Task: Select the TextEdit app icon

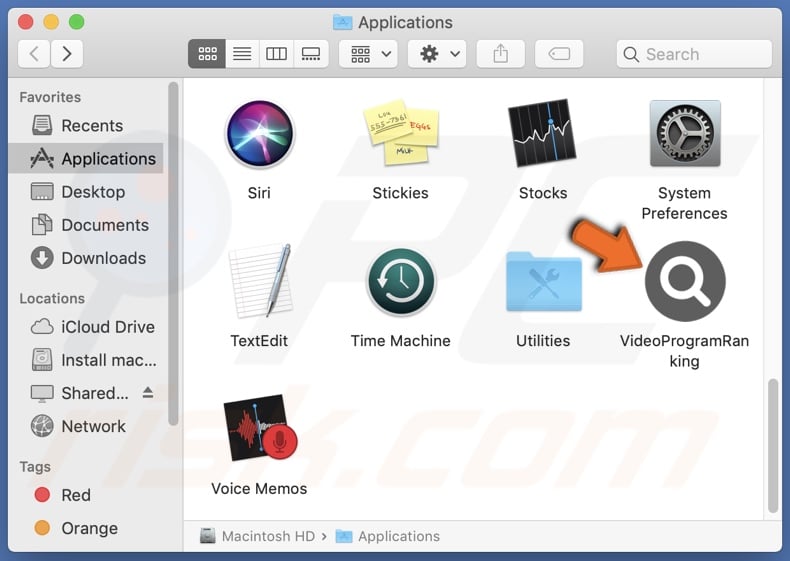Action: [260, 280]
